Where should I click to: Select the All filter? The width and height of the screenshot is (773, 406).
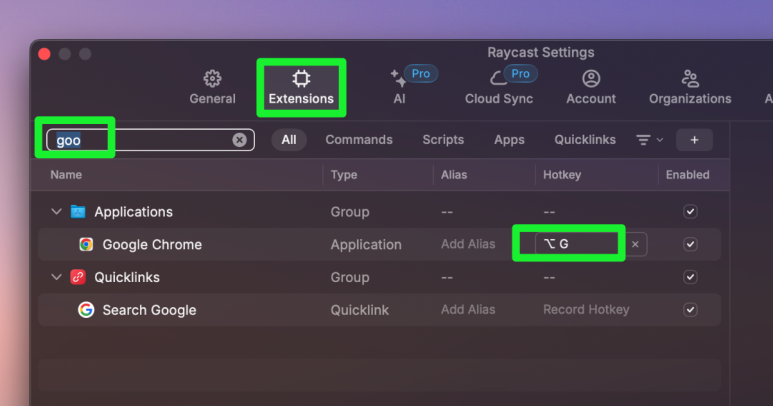click(289, 140)
